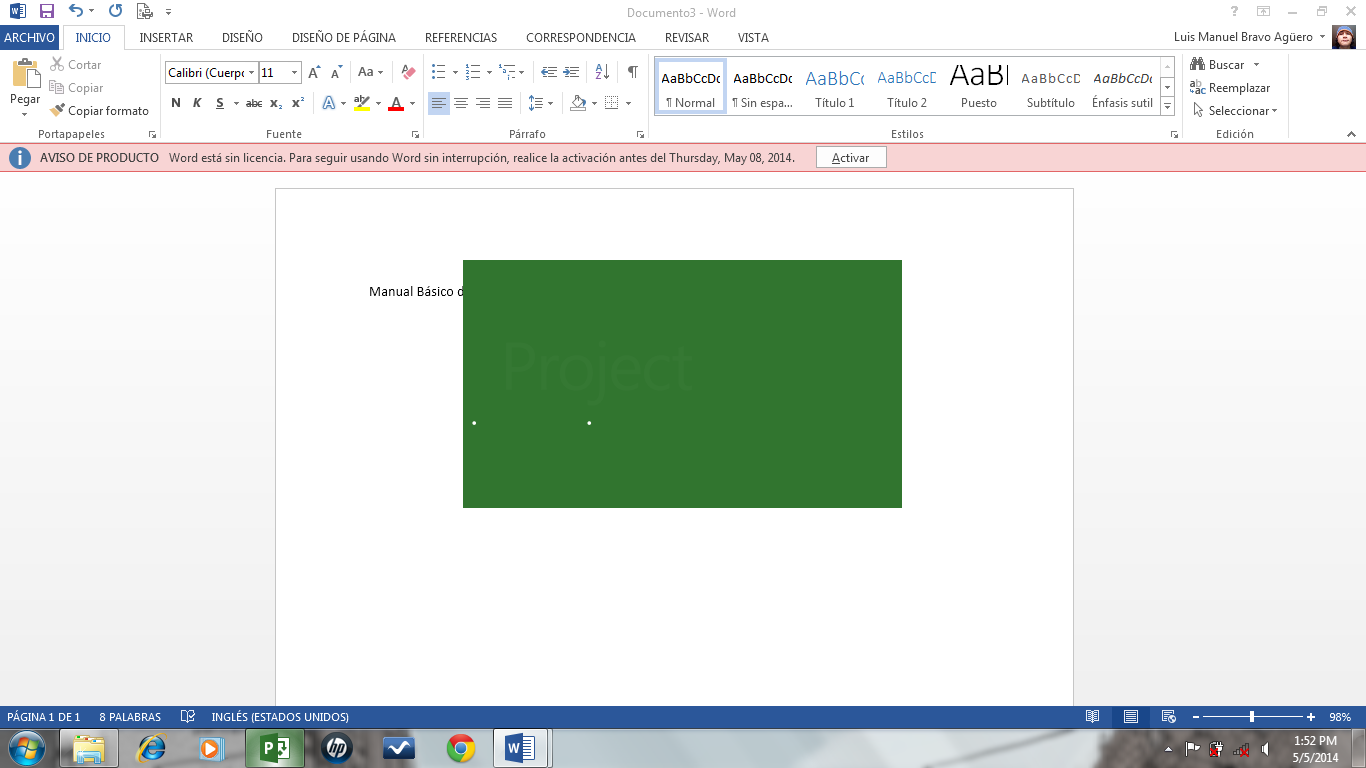Screen dimensions: 1366x768
Task: Click the zoom slider handle in status bar
Action: coord(1252,717)
